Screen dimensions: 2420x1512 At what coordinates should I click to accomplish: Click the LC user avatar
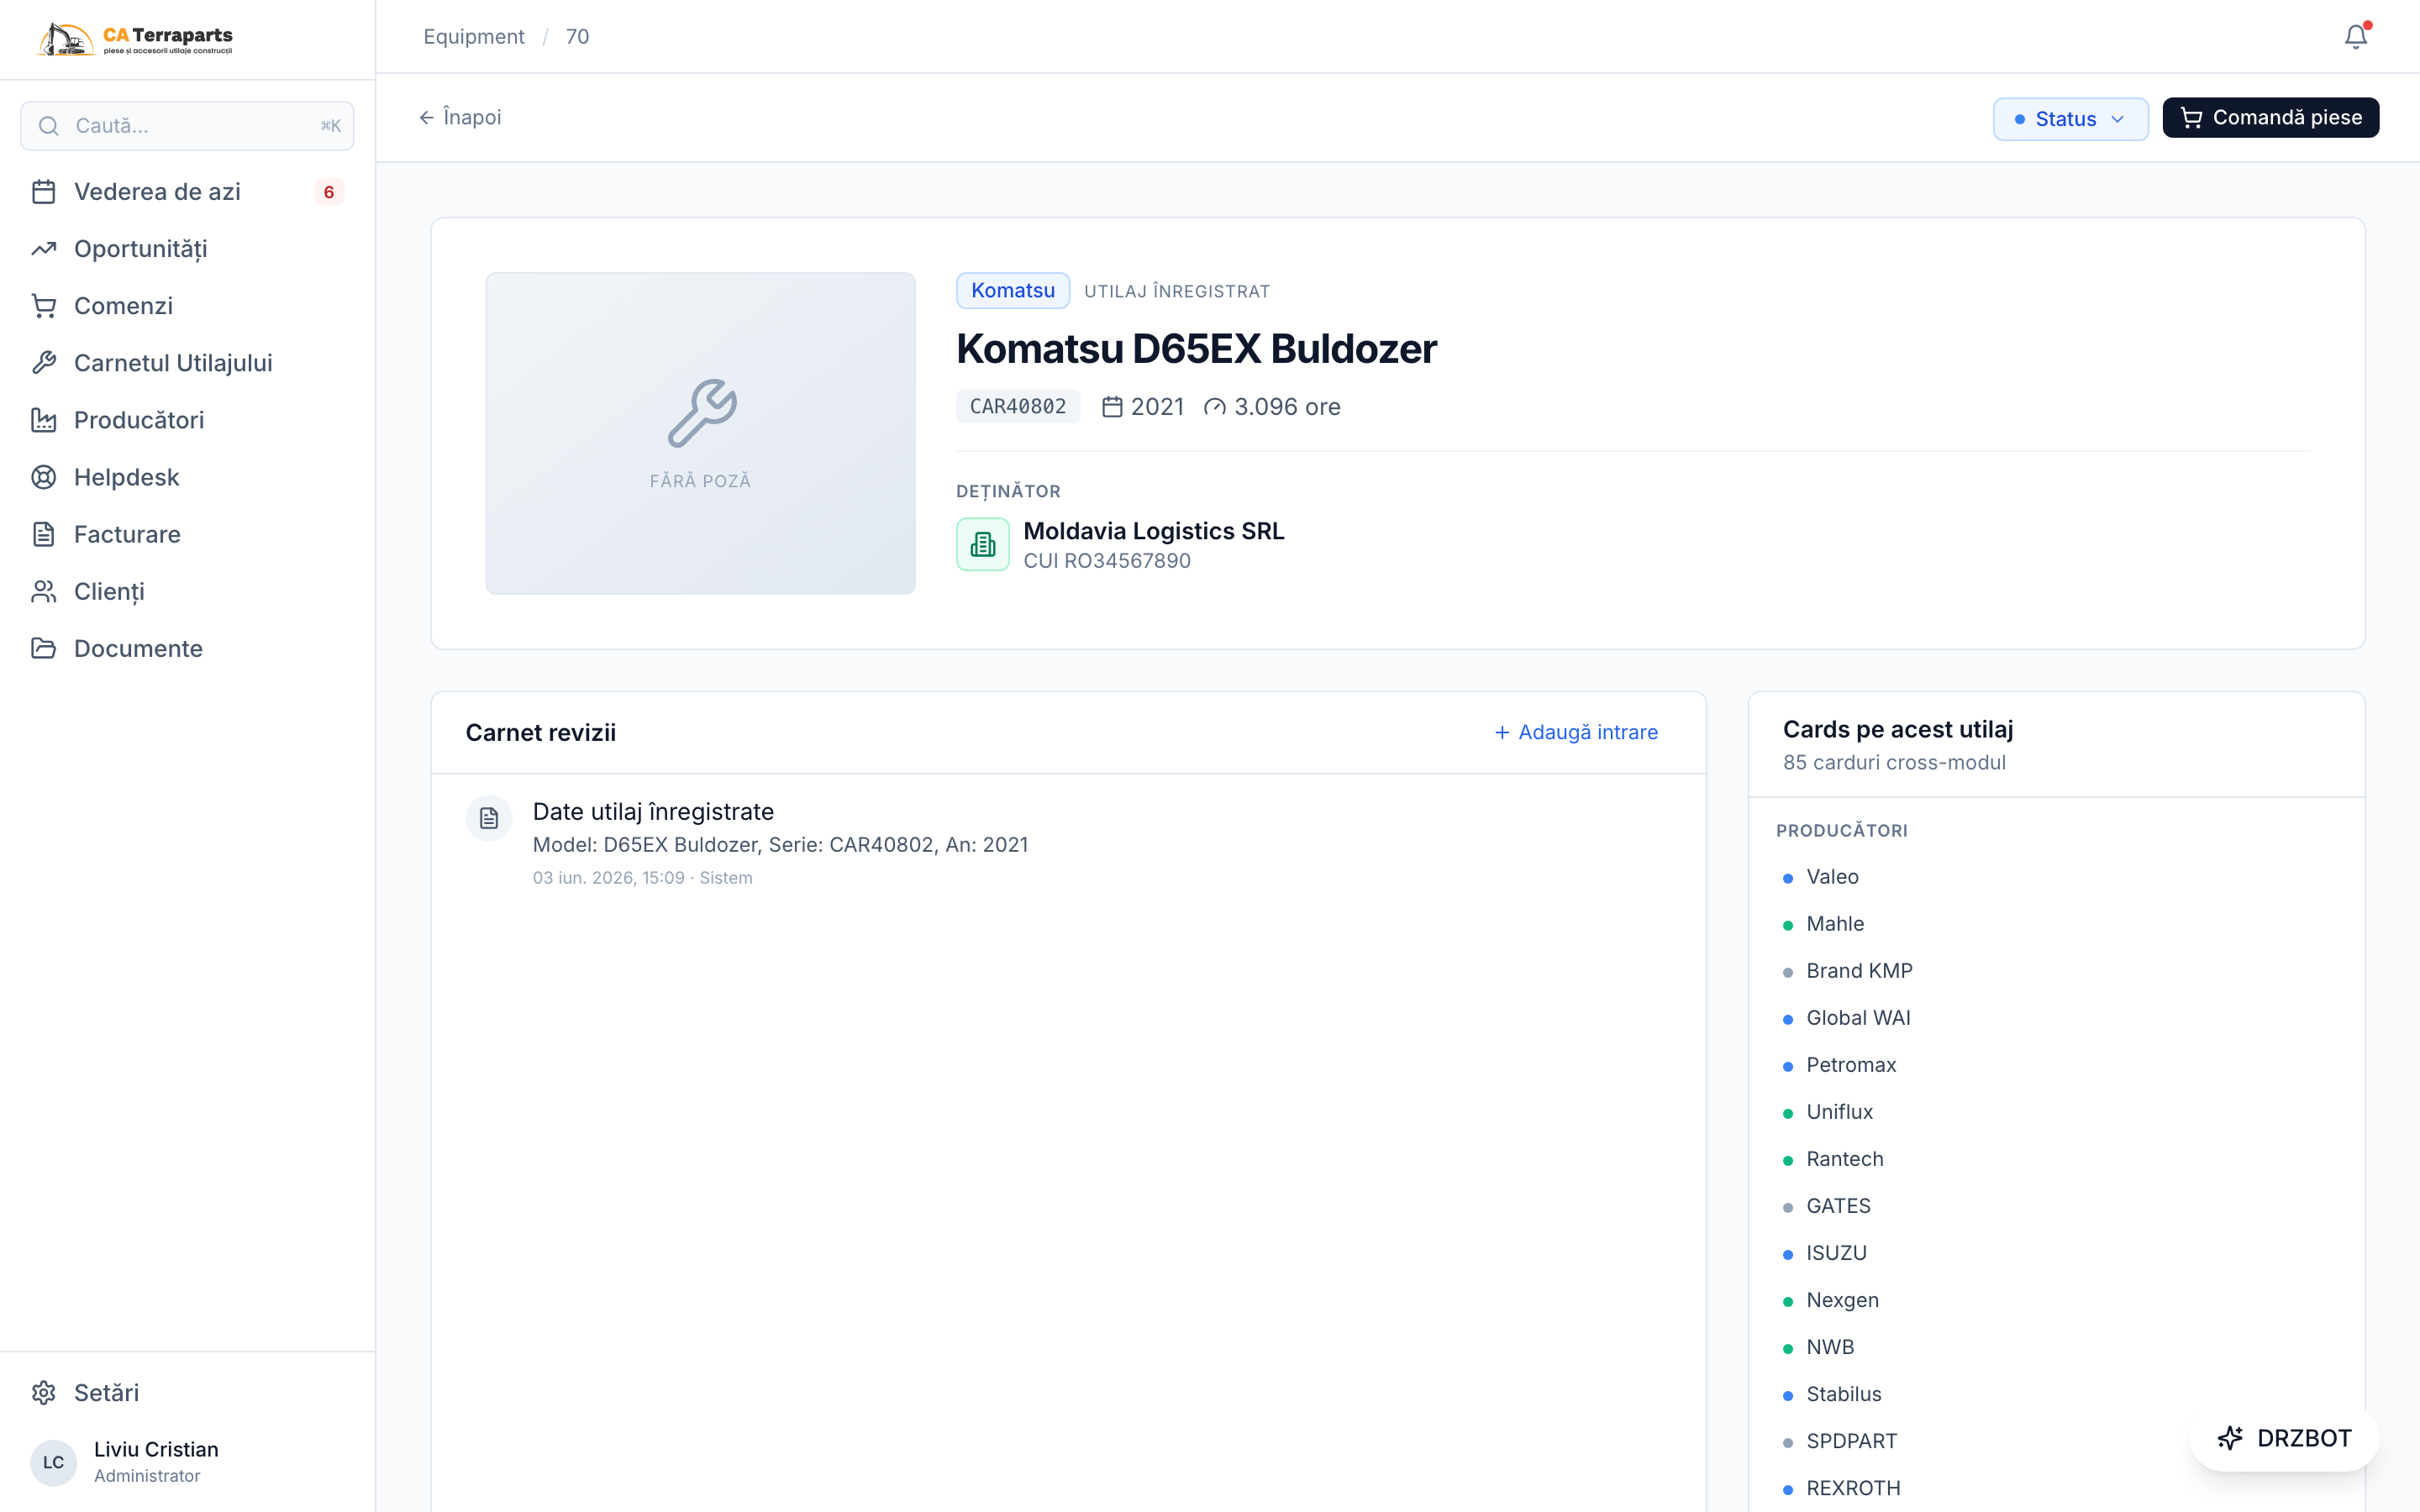(53, 1462)
